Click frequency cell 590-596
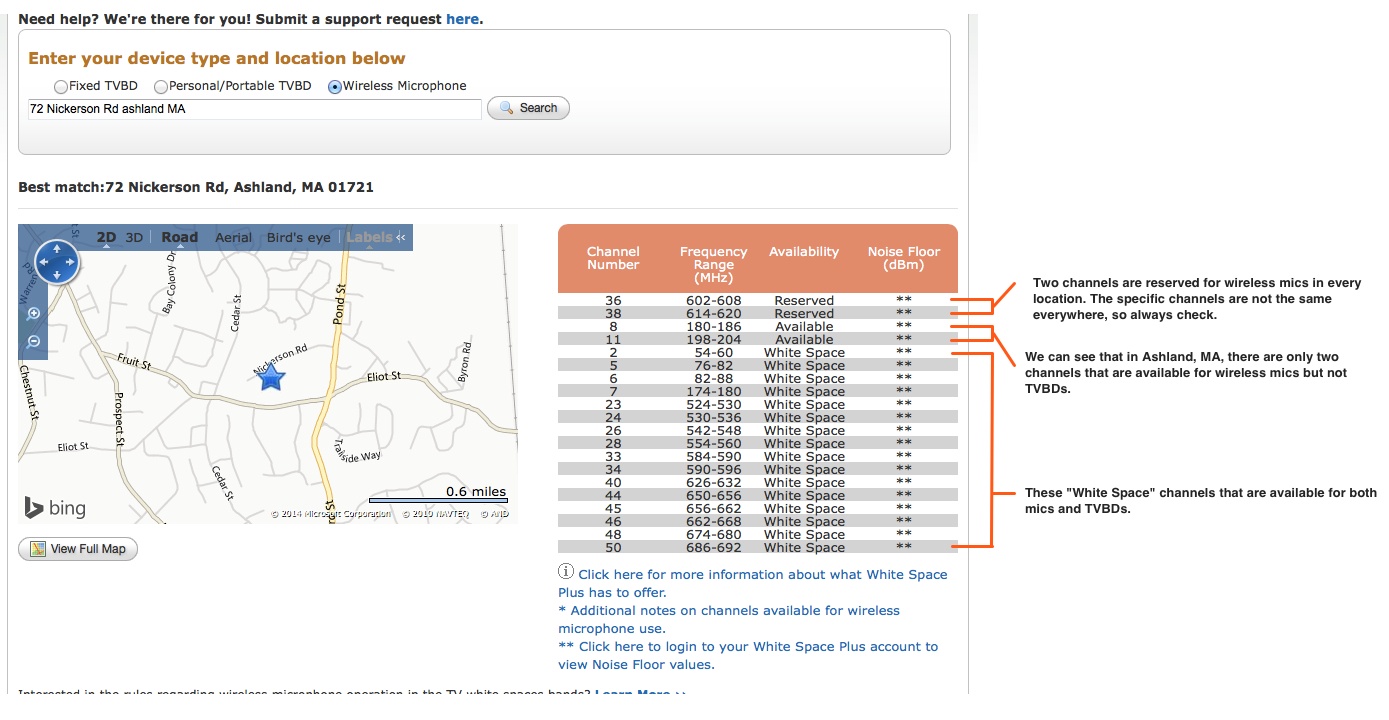The width and height of the screenshot is (1389, 720). (x=713, y=469)
